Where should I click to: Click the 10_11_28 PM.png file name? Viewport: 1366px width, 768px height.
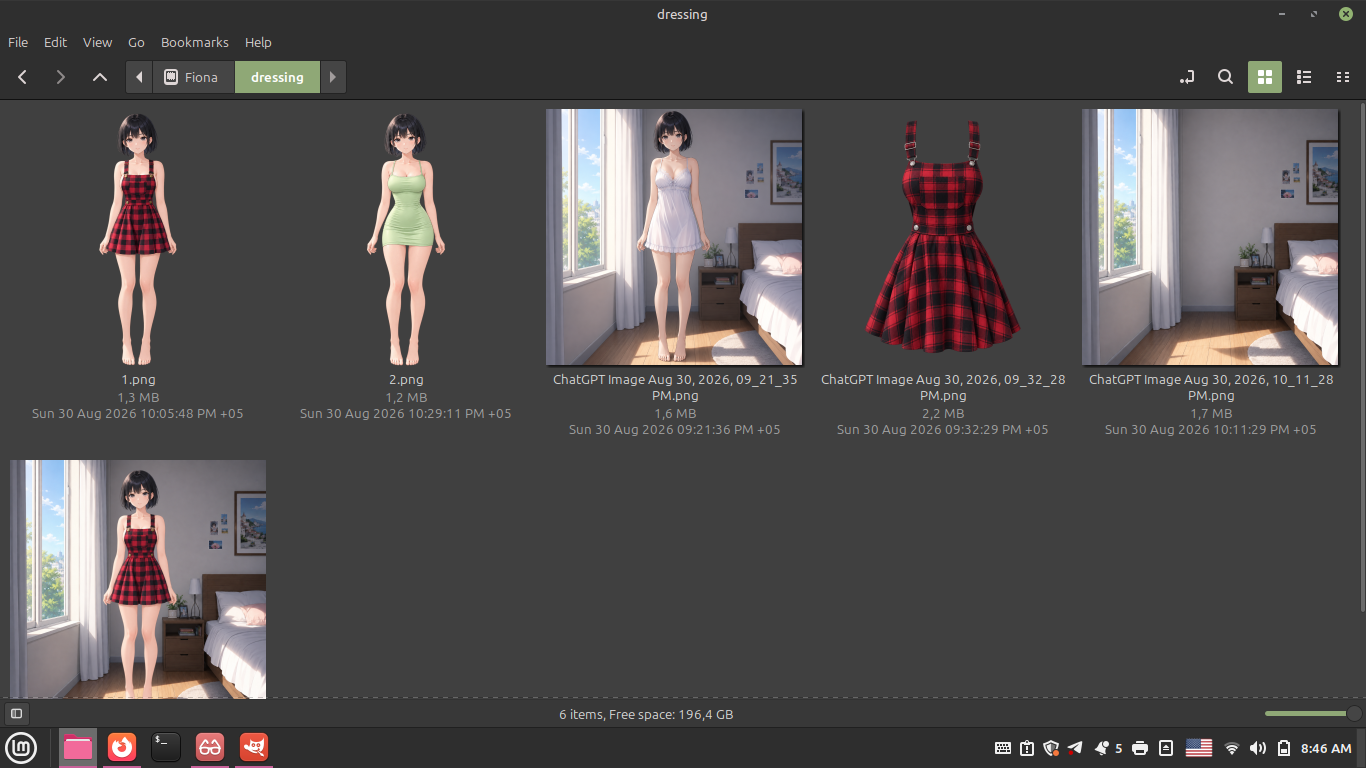pos(1210,388)
